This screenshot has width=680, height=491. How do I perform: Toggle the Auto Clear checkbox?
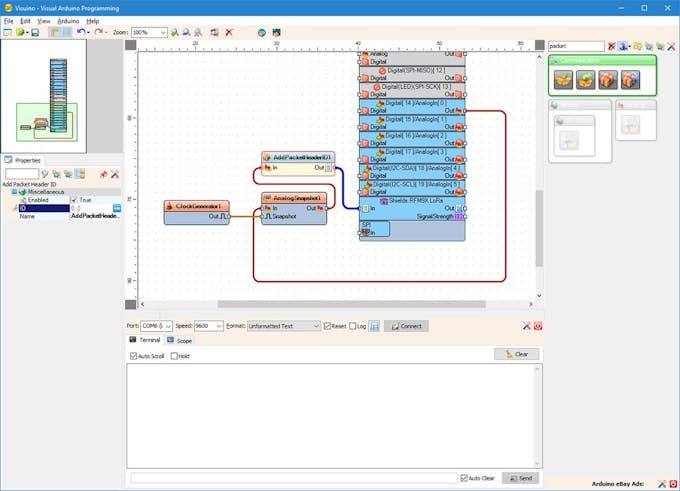coord(464,478)
